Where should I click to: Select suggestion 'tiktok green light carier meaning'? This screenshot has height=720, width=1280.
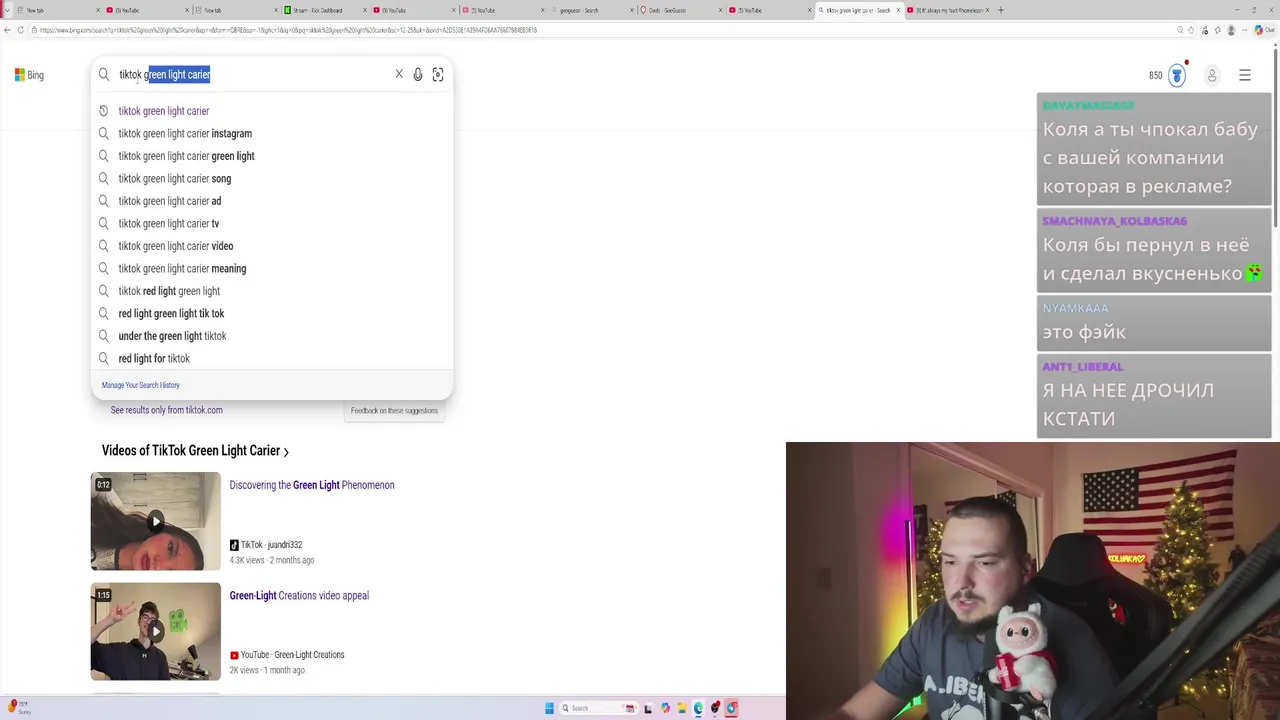click(x=271, y=268)
